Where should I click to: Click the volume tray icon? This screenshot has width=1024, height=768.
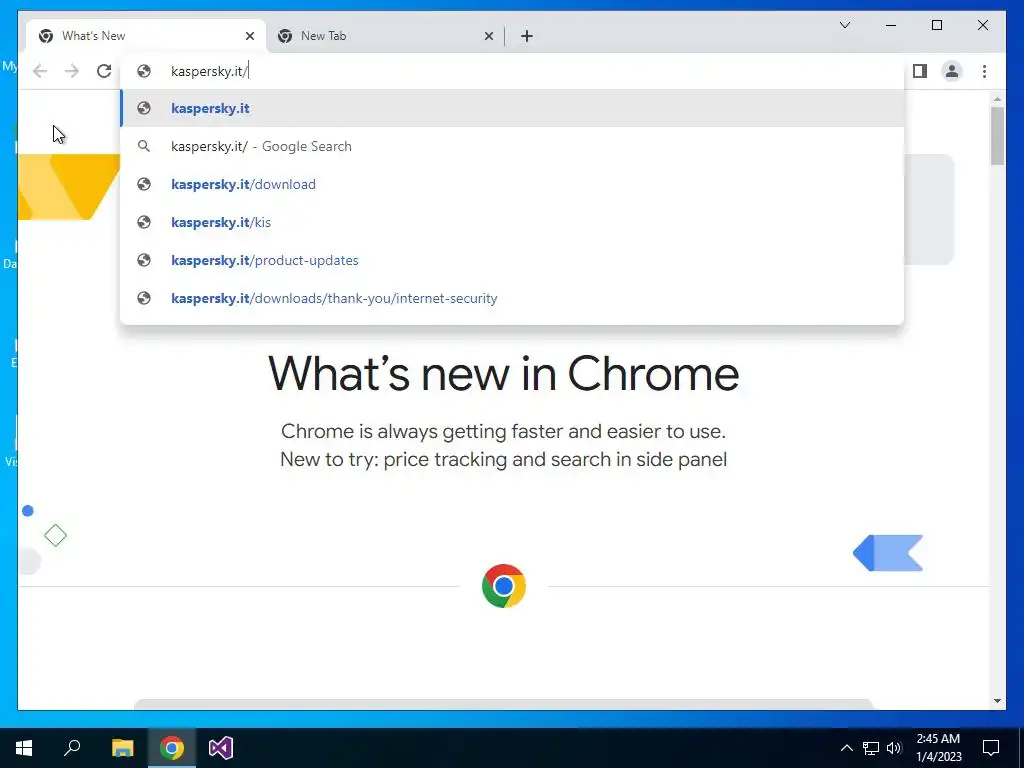click(894, 748)
